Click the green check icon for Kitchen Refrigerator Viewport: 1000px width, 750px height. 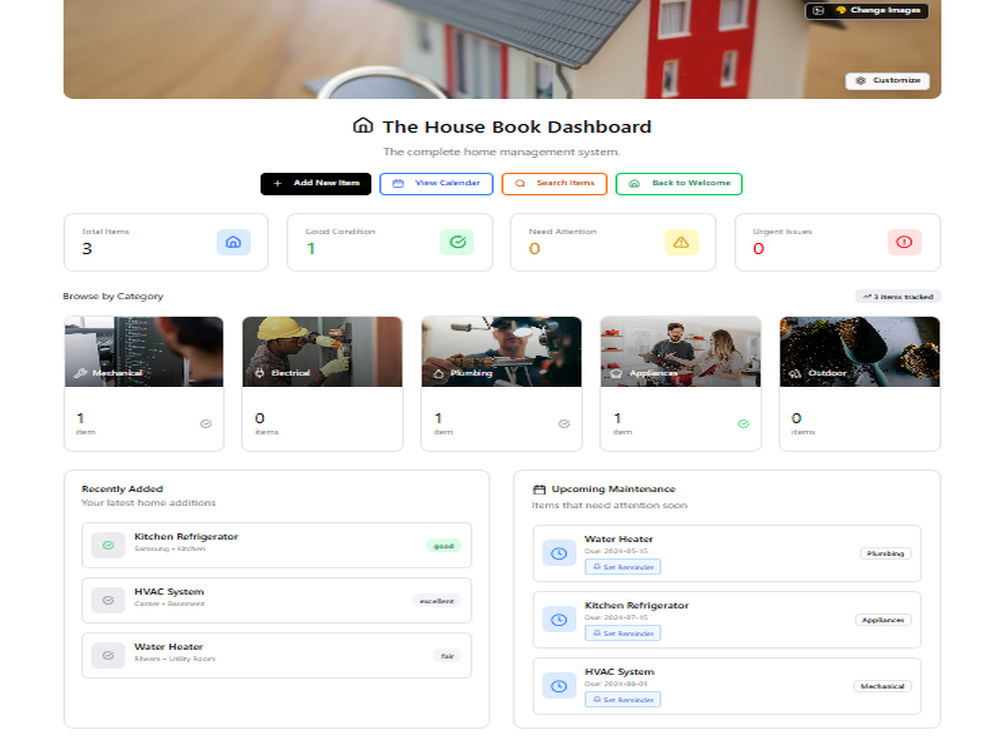point(108,545)
